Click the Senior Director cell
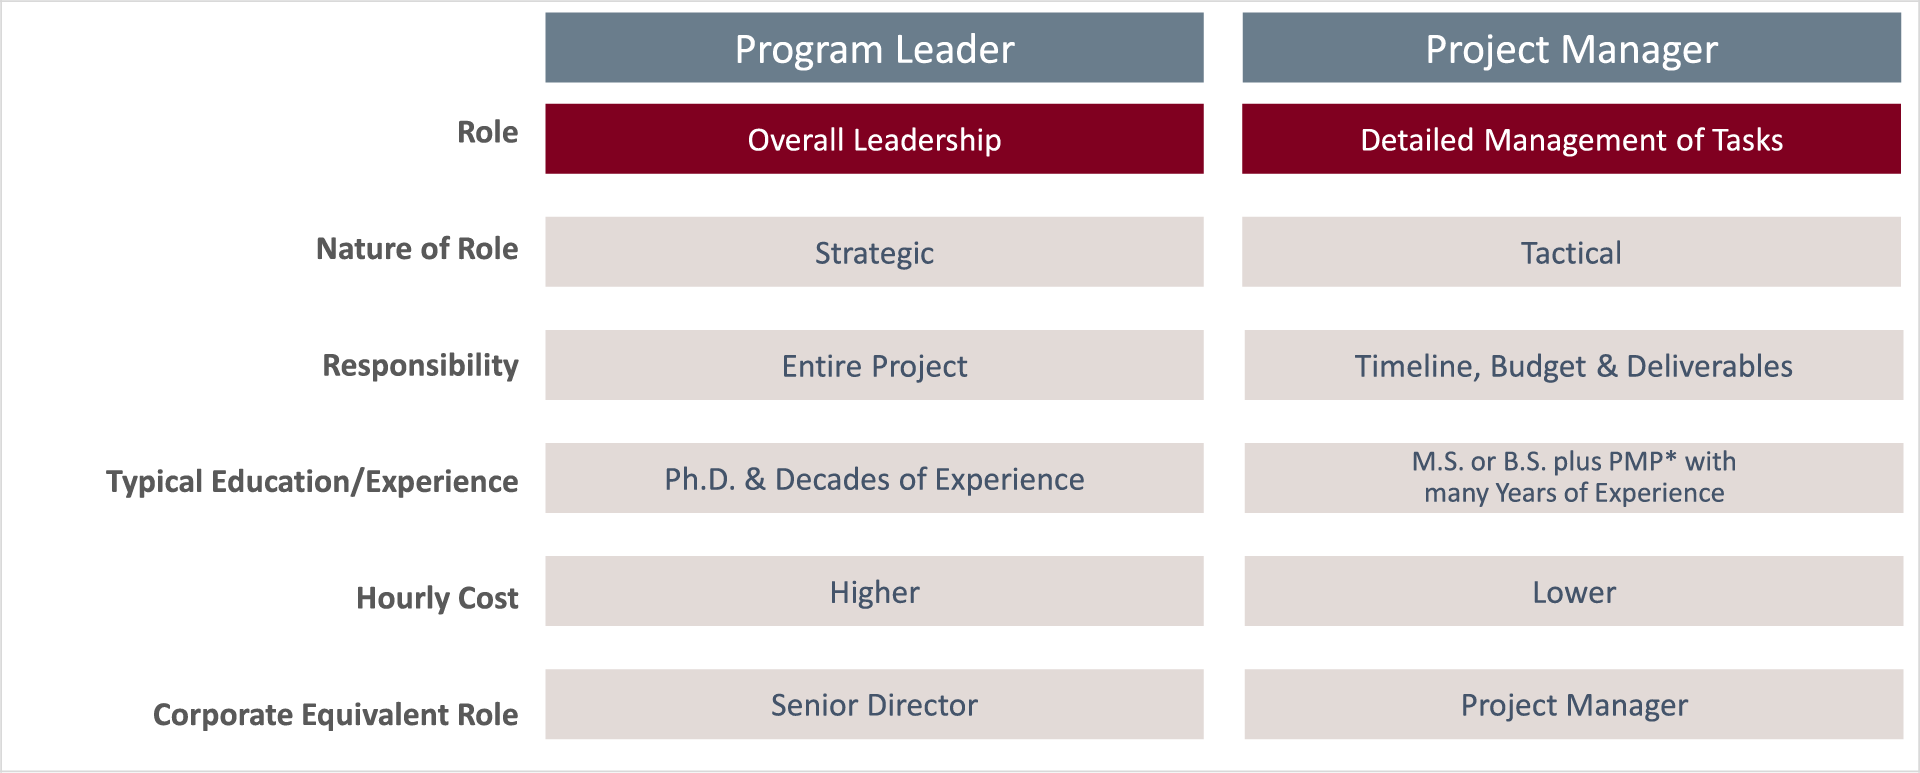Viewport: 1920px width, 773px height. [x=874, y=704]
